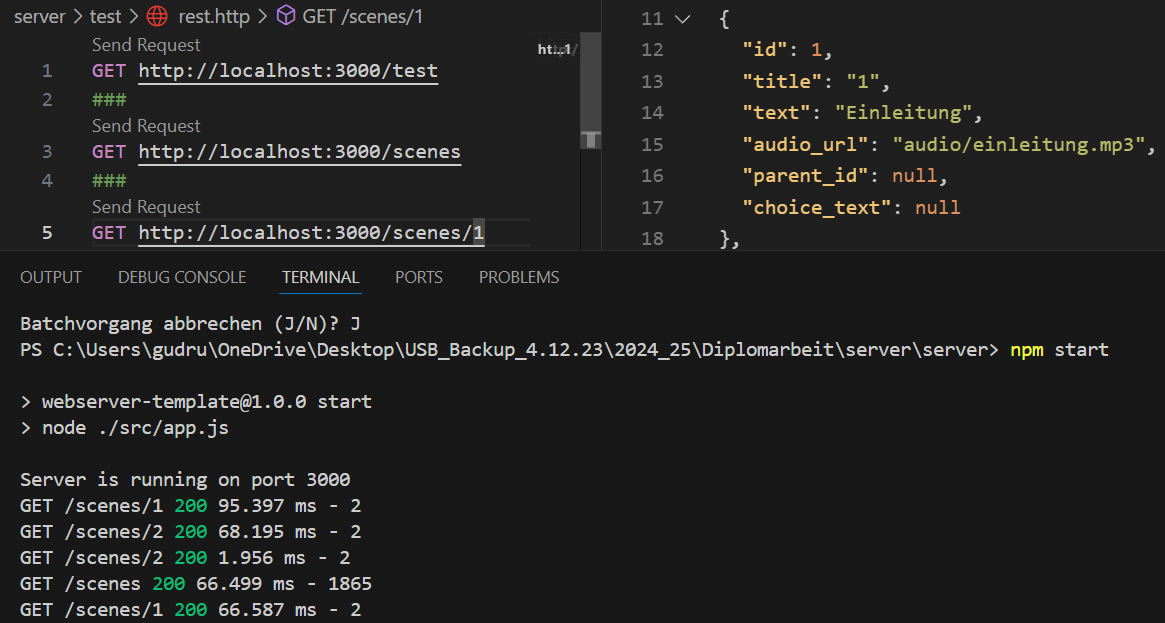The height and width of the screenshot is (623, 1165).
Task: Send Request for GET /scenes/1
Action: coord(146,207)
